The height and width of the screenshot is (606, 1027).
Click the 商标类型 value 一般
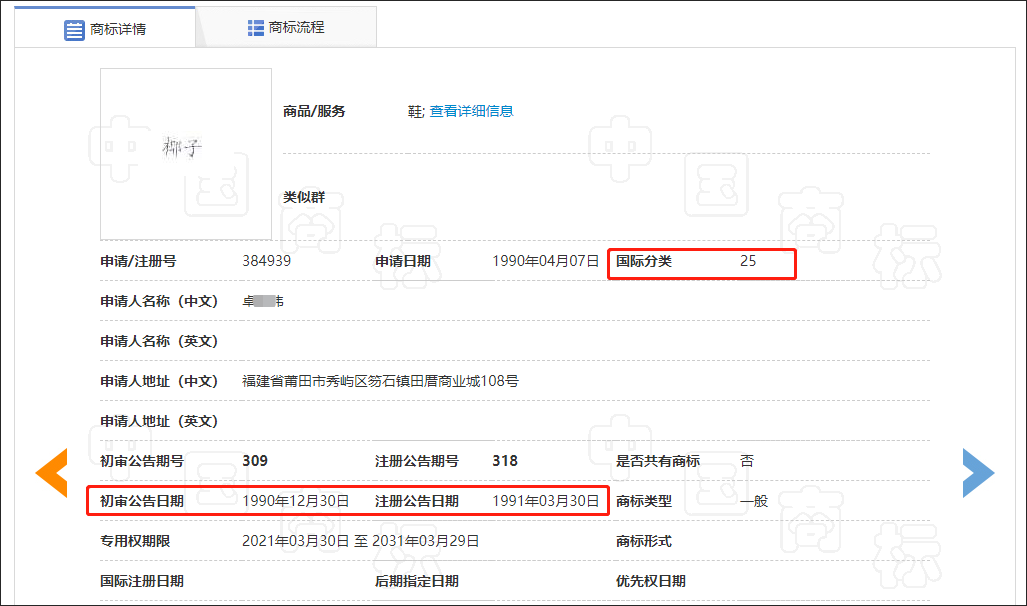(754, 501)
